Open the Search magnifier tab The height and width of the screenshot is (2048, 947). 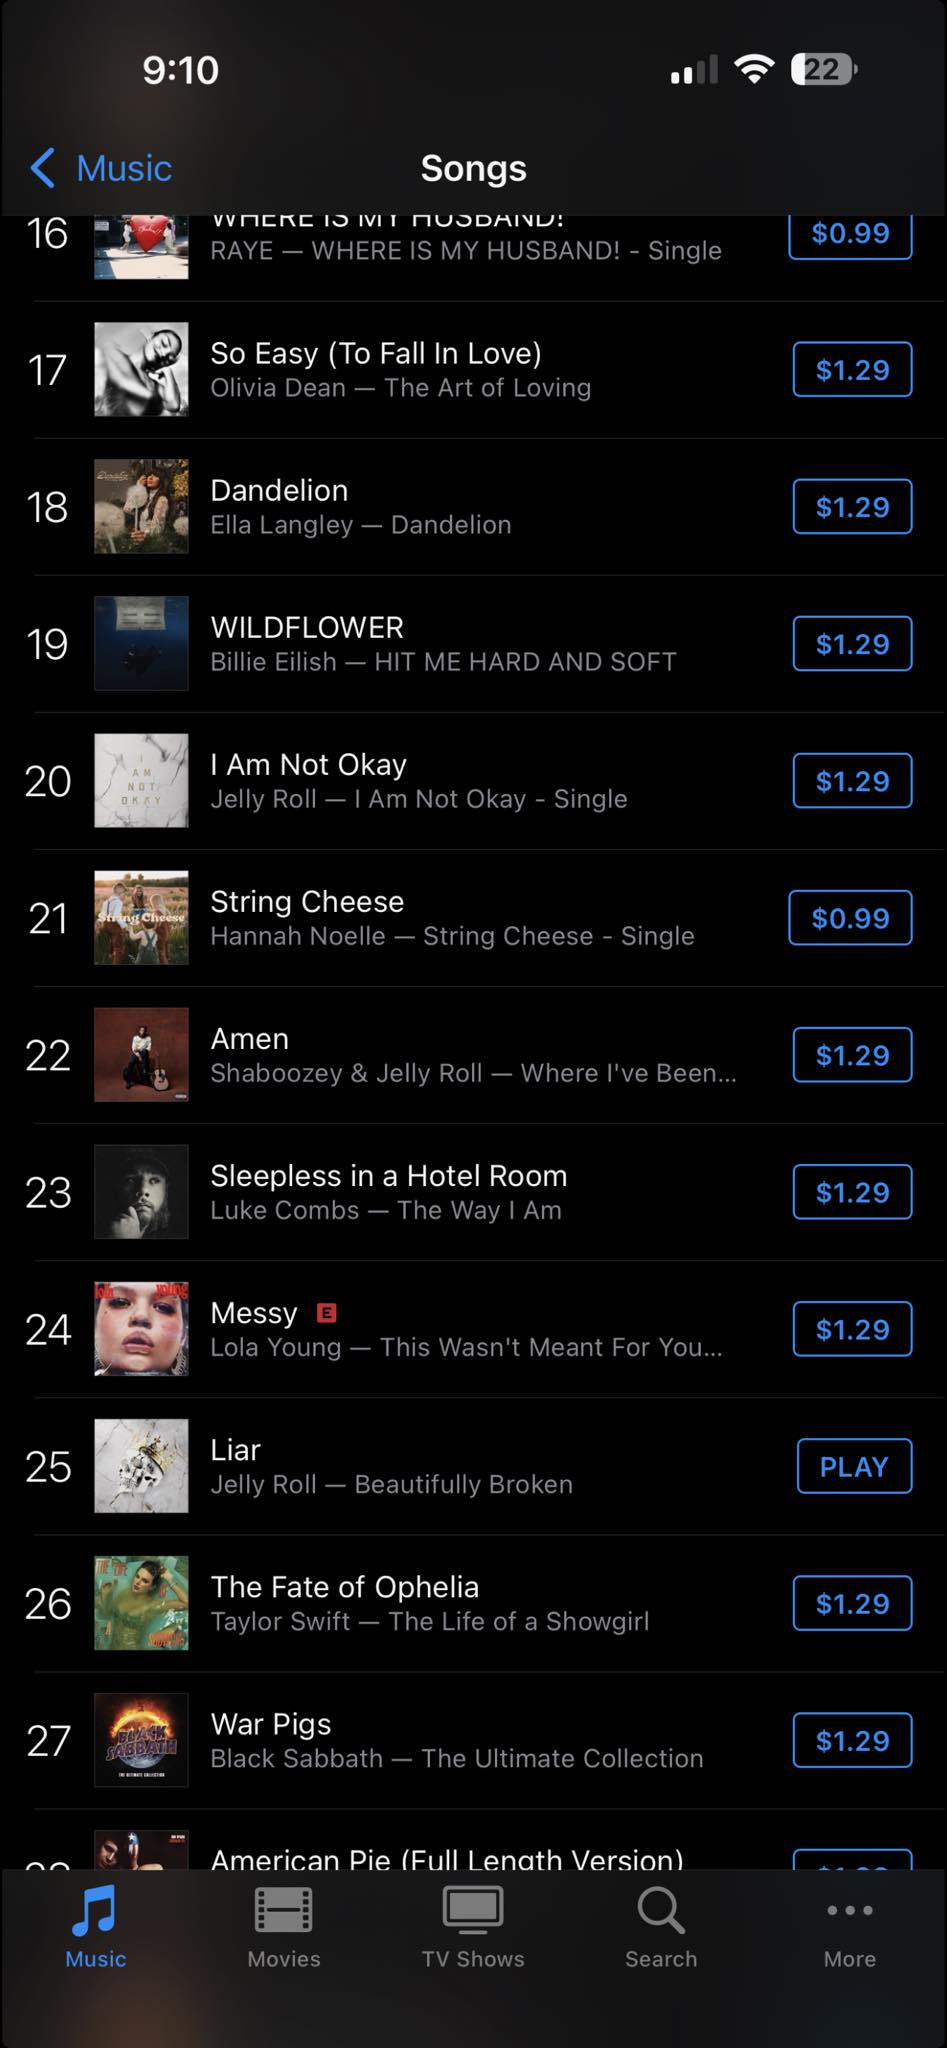(x=661, y=1910)
